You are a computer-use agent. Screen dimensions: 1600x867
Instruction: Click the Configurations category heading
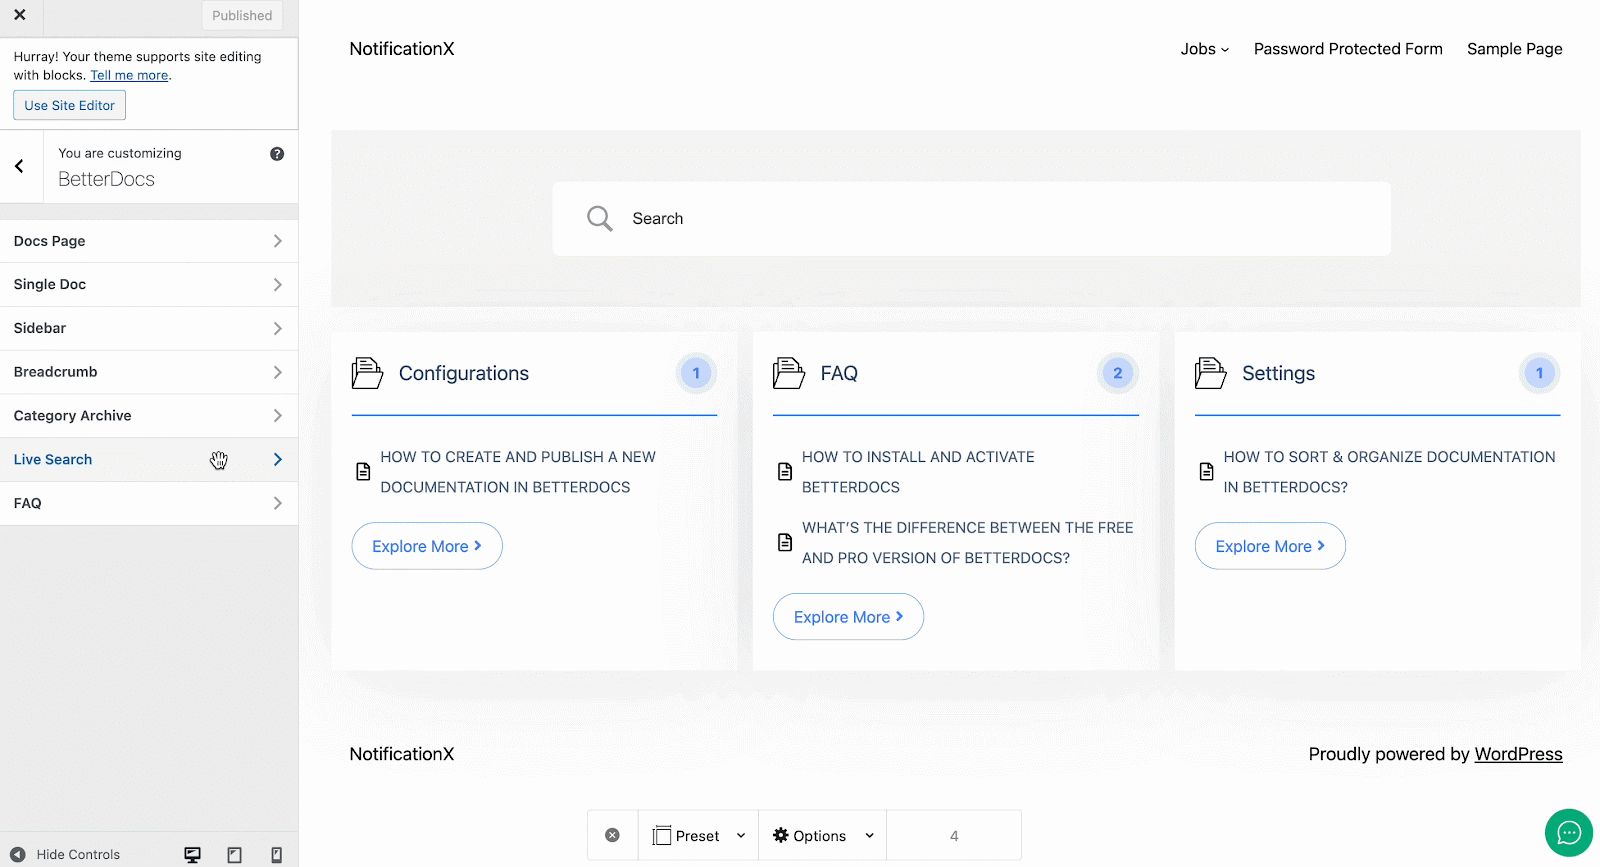click(464, 373)
